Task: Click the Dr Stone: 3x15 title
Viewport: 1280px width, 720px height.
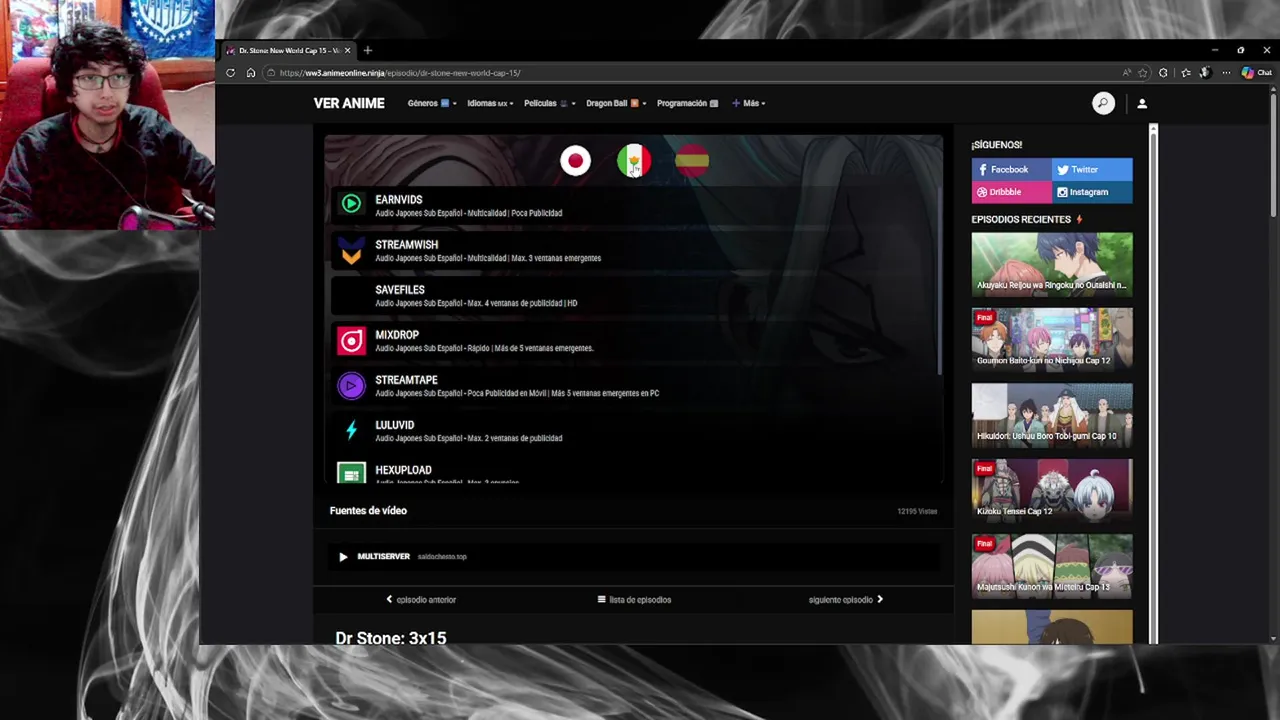Action: tap(391, 638)
